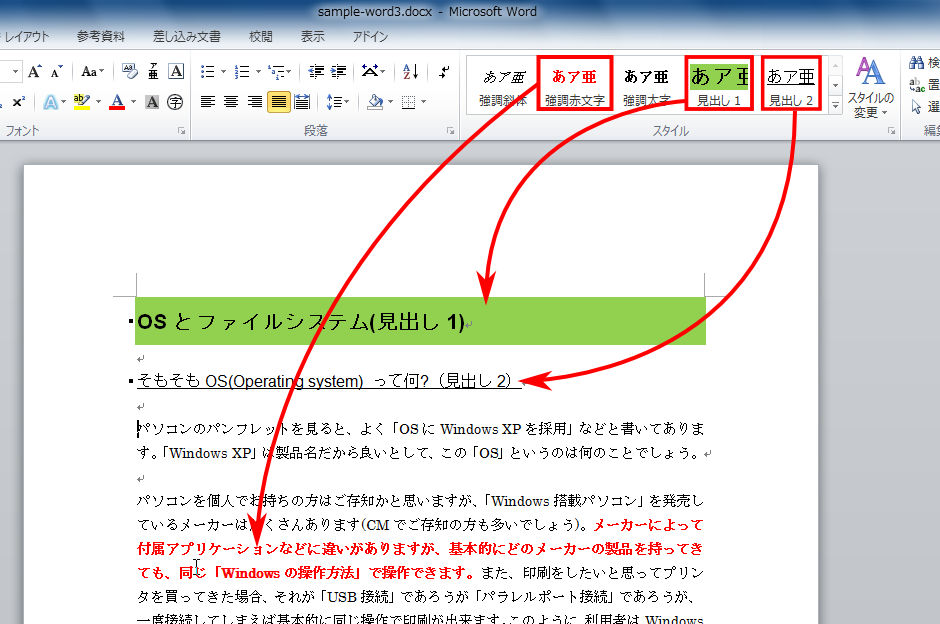
Task: Expand the Shading dropdown arrow
Action: tap(391, 102)
